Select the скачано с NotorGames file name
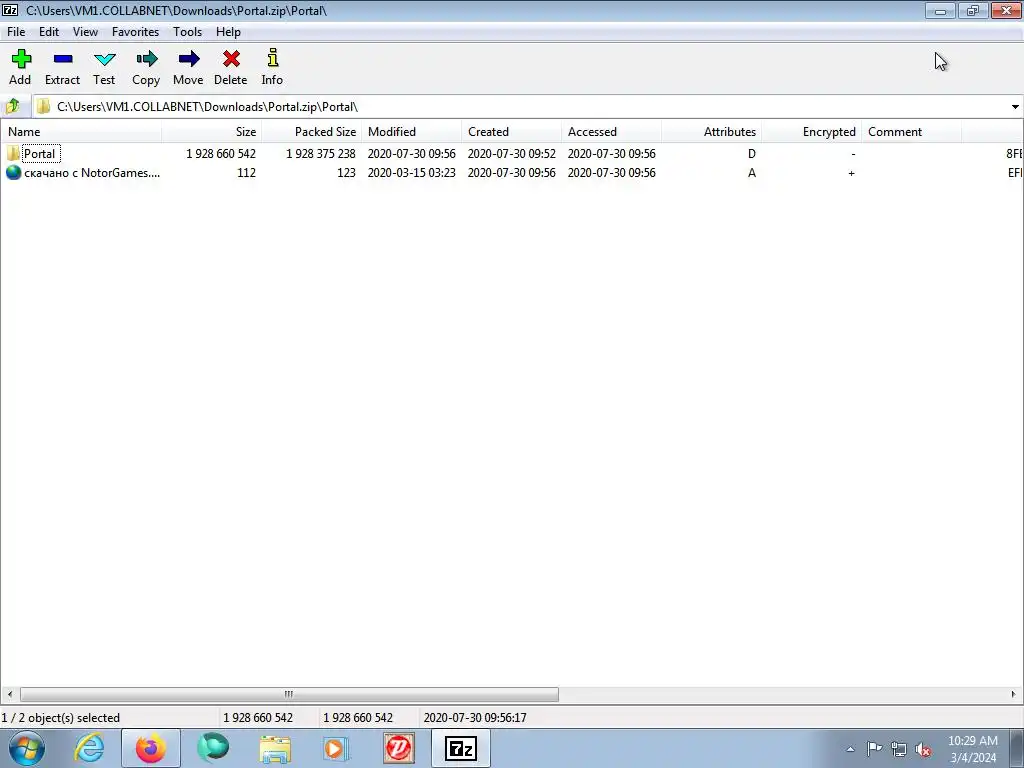This screenshot has height=768, width=1024. click(92, 173)
